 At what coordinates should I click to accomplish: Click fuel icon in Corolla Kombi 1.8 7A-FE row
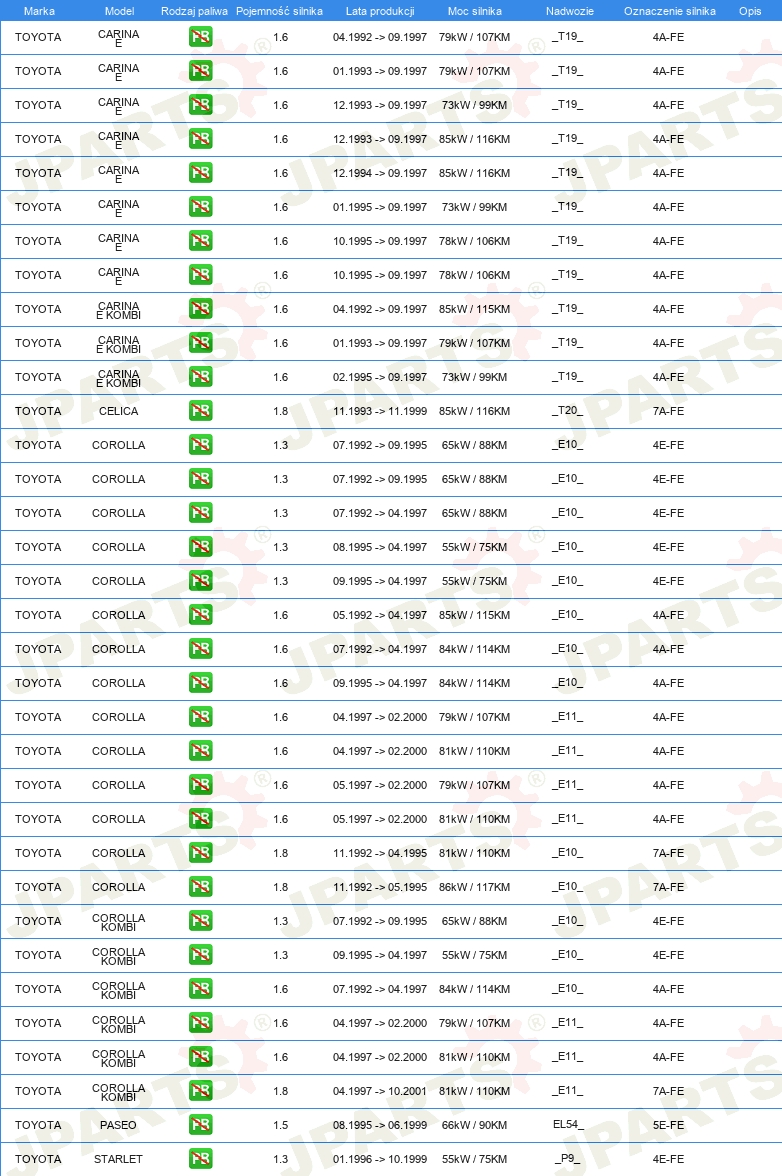(x=200, y=1091)
